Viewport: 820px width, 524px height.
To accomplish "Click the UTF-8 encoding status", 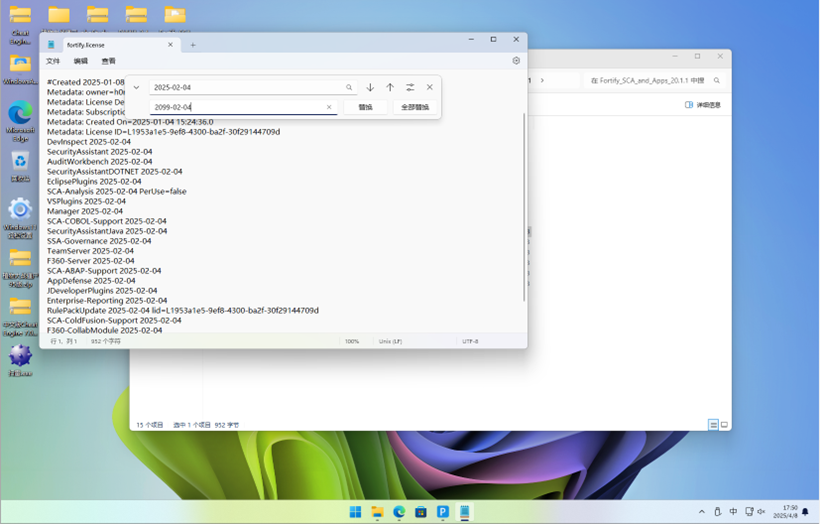I will pos(470,341).
